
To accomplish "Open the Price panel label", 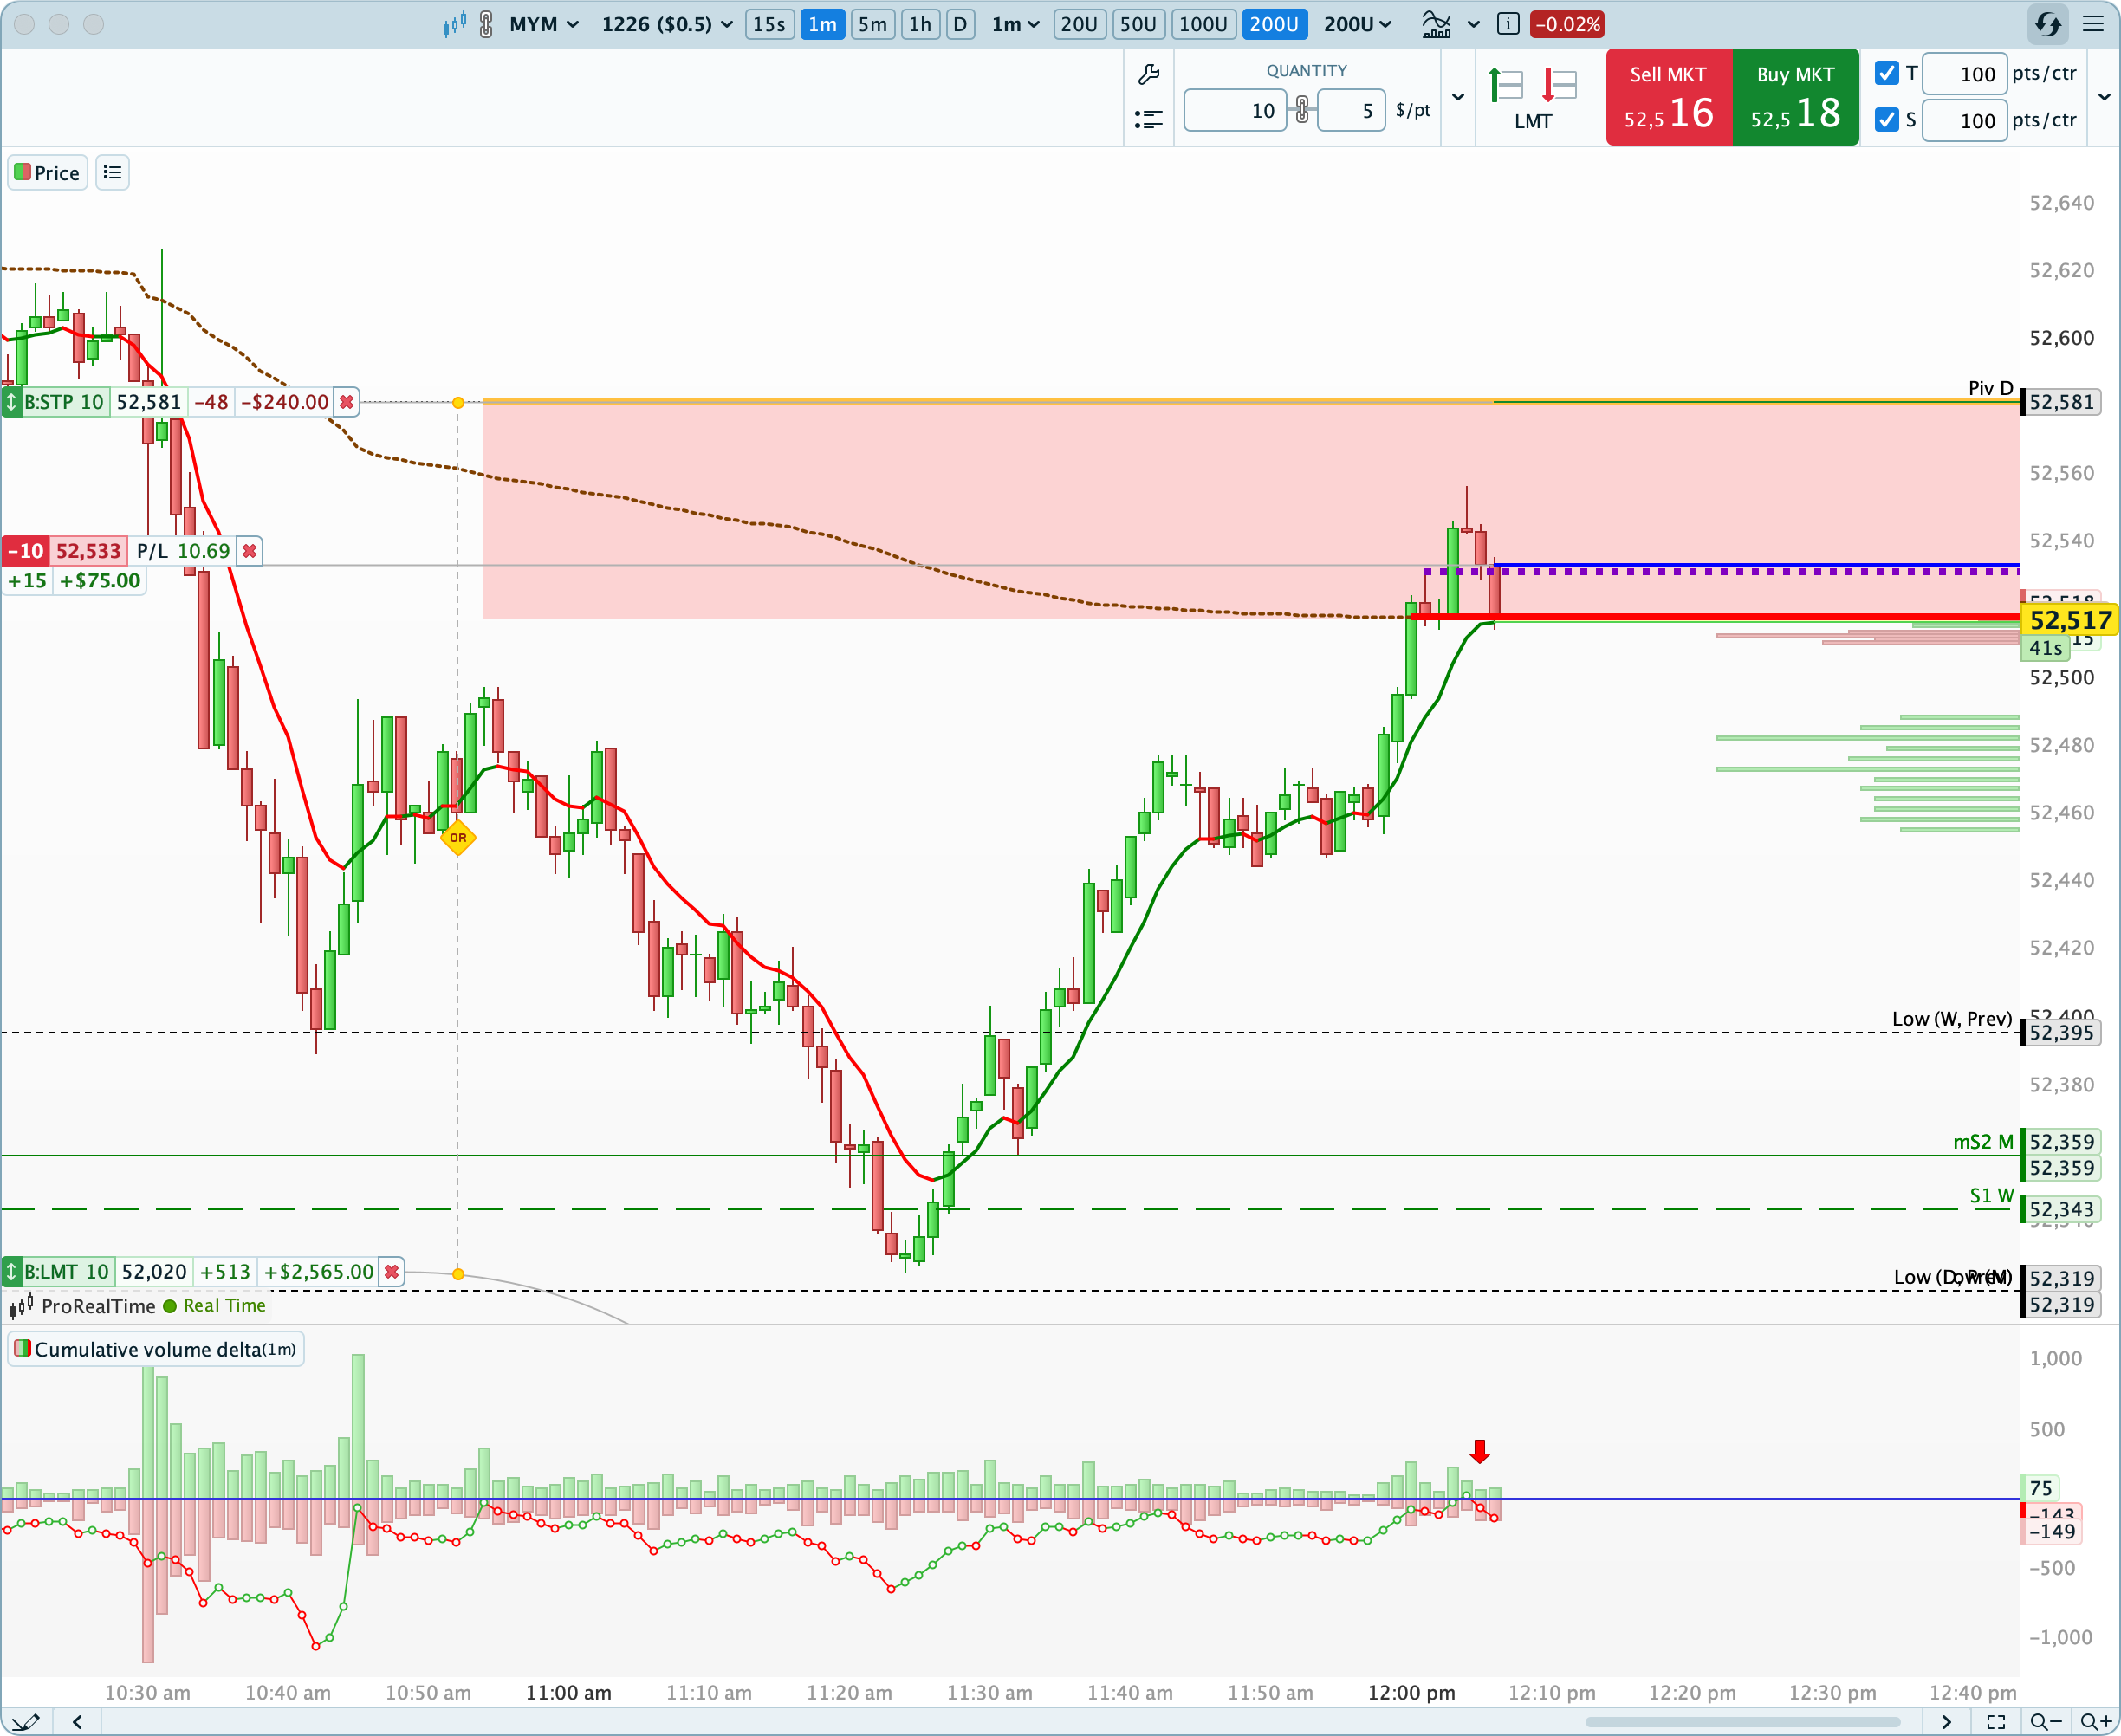I will 48,173.
